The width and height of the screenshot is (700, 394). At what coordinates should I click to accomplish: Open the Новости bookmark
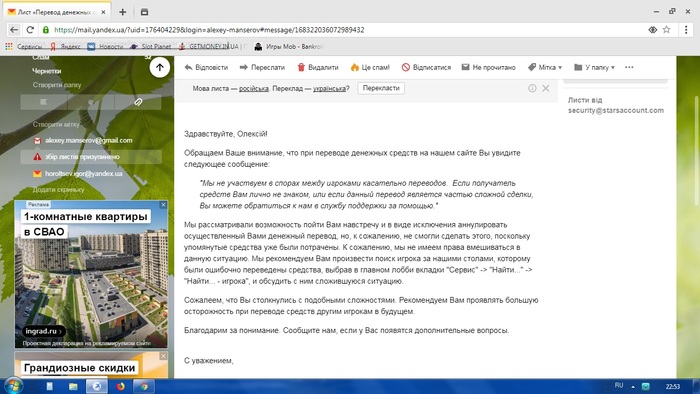[105, 46]
